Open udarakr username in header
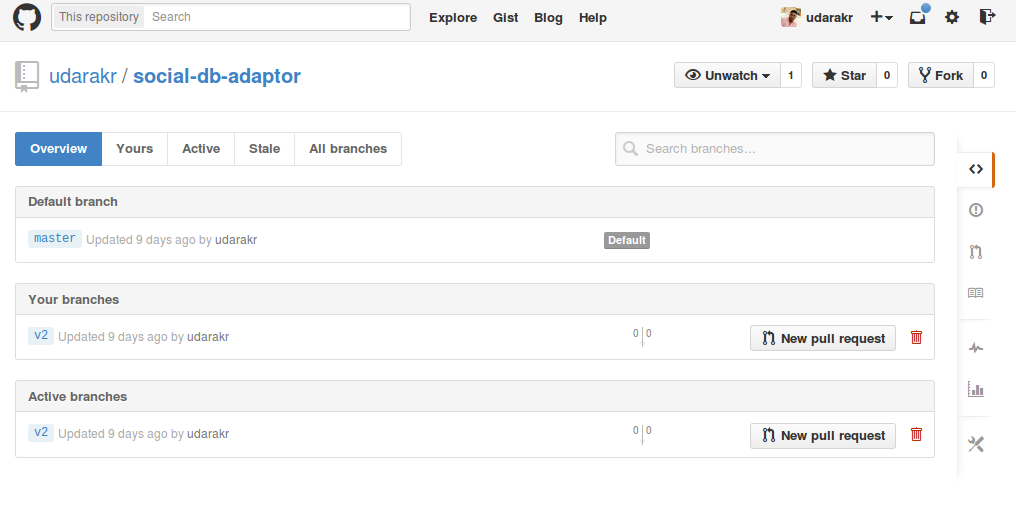Image resolution: width=1016 pixels, height=510 pixels. tap(829, 17)
